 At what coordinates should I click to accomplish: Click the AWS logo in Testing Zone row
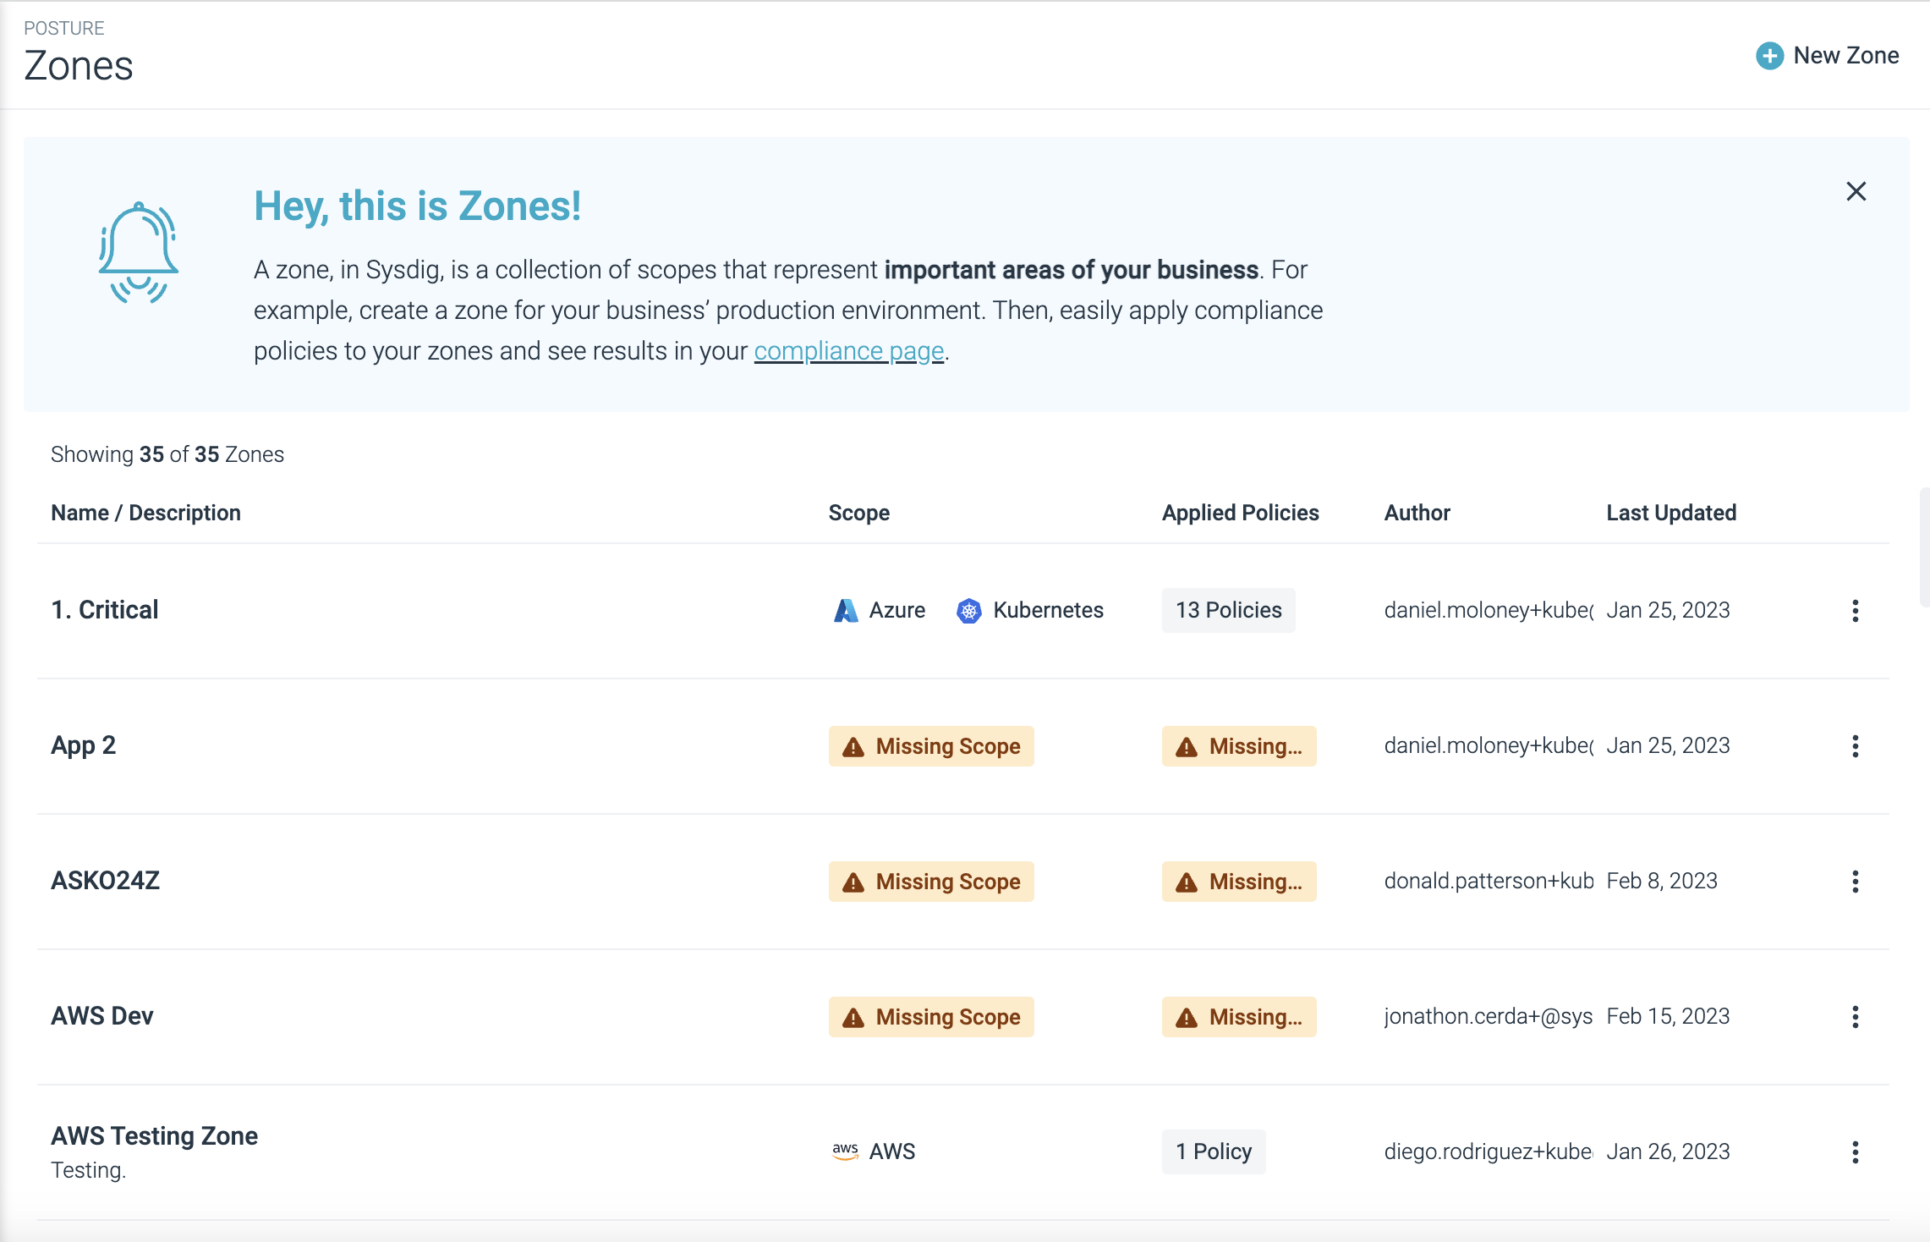(x=845, y=1151)
